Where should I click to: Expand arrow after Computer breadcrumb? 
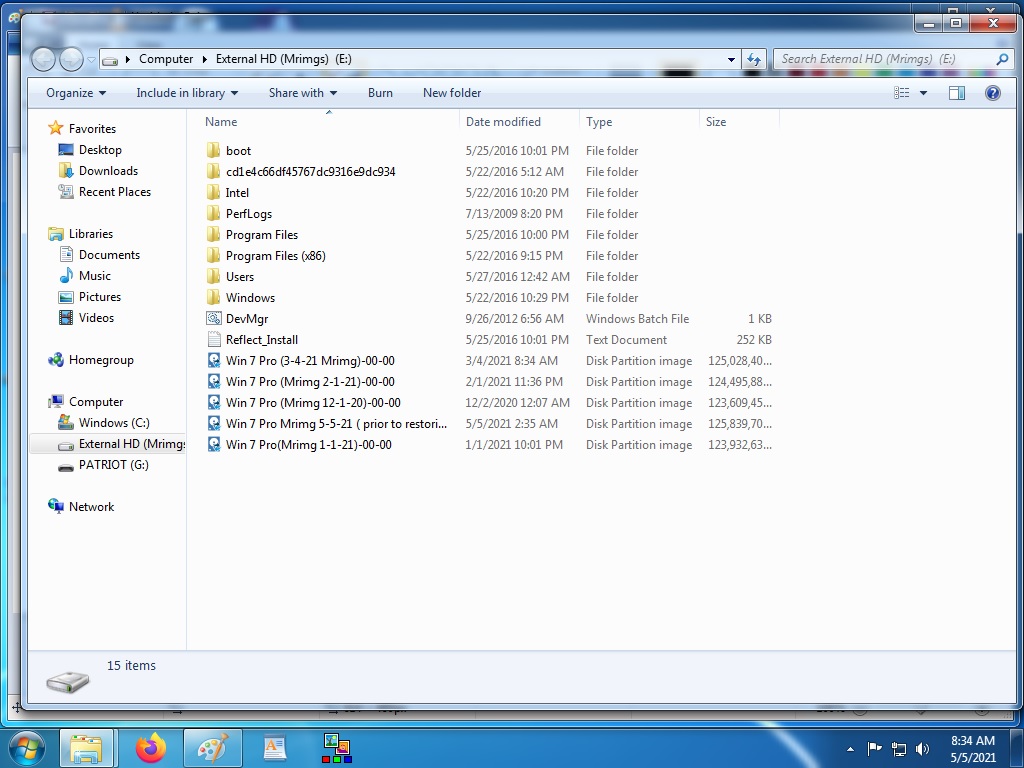[204, 59]
